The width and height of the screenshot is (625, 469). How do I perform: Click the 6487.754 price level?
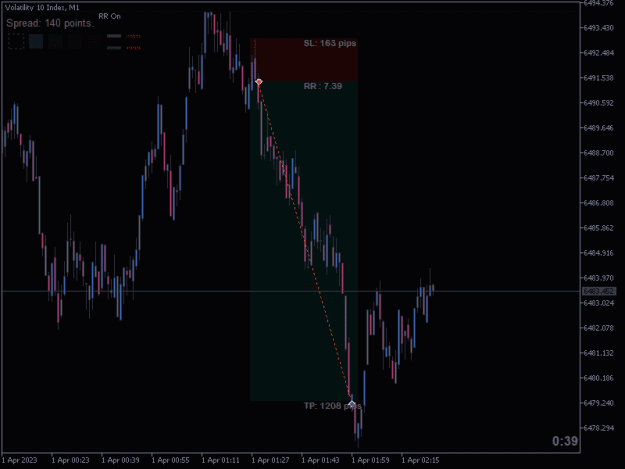tap(599, 178)
